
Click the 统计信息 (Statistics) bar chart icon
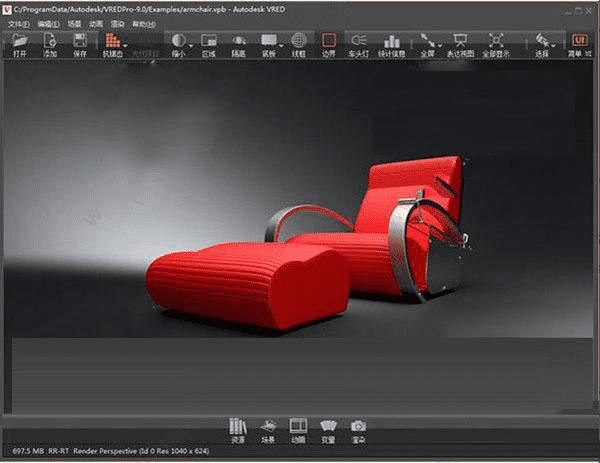[391, 42]
